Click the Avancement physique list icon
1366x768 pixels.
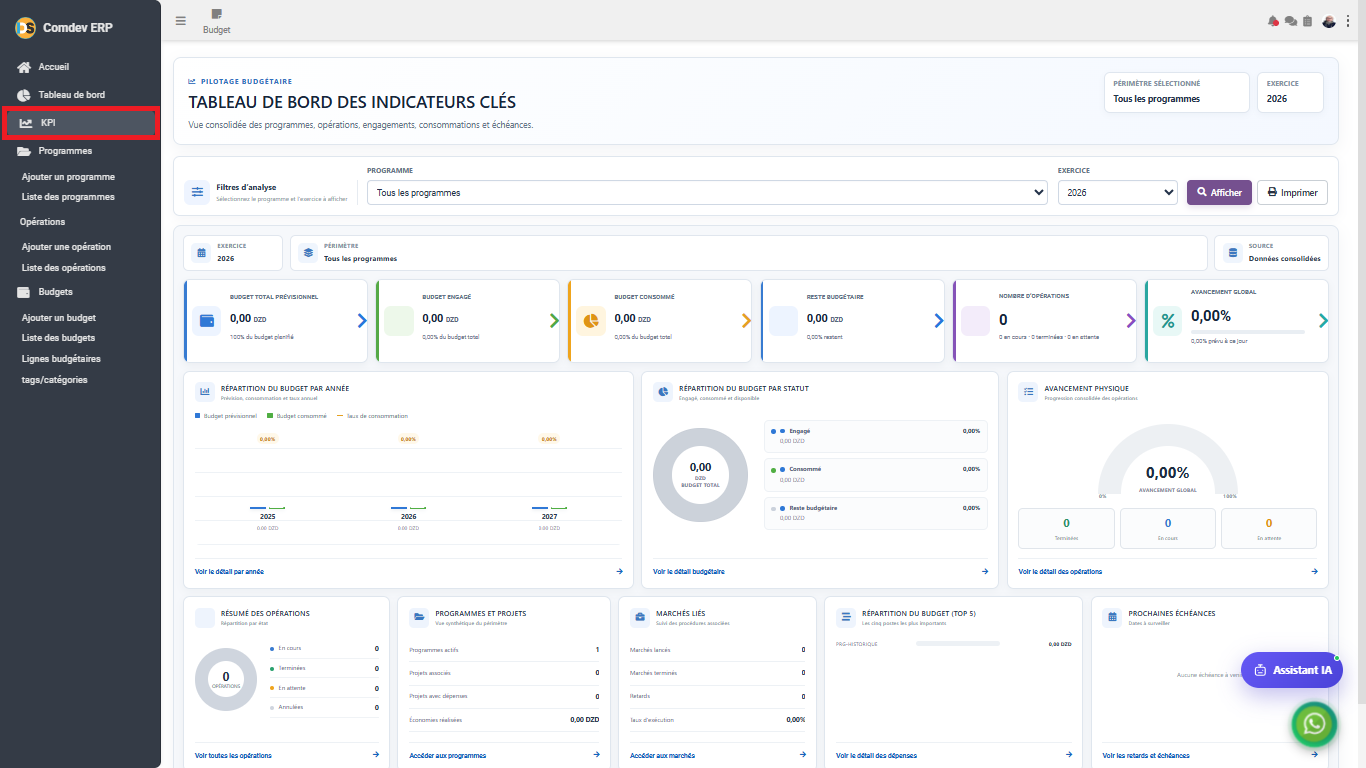(x=1028, y=392)
